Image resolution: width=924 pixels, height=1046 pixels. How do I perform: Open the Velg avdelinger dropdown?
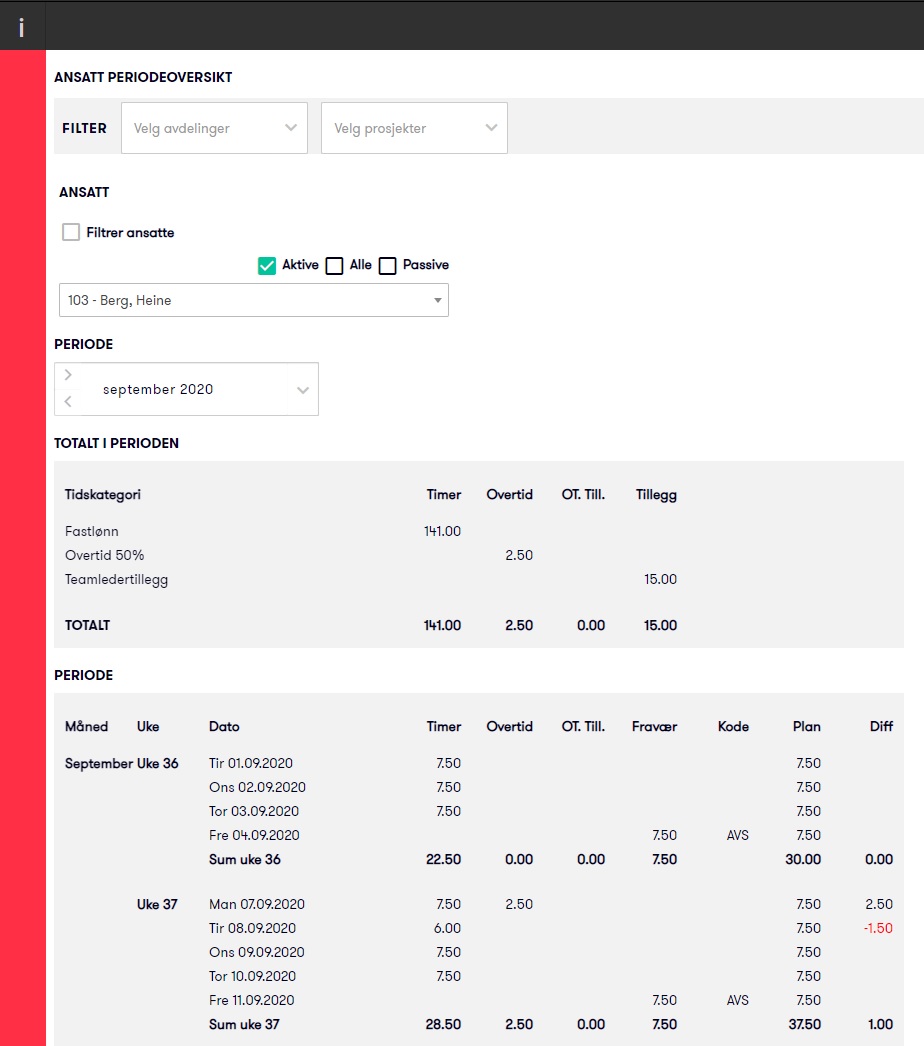pyautogui.click(x=214, y=128)
